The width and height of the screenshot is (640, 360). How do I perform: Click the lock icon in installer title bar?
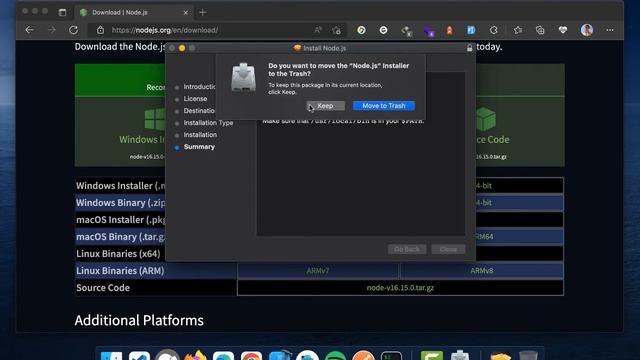coord(469,48)
